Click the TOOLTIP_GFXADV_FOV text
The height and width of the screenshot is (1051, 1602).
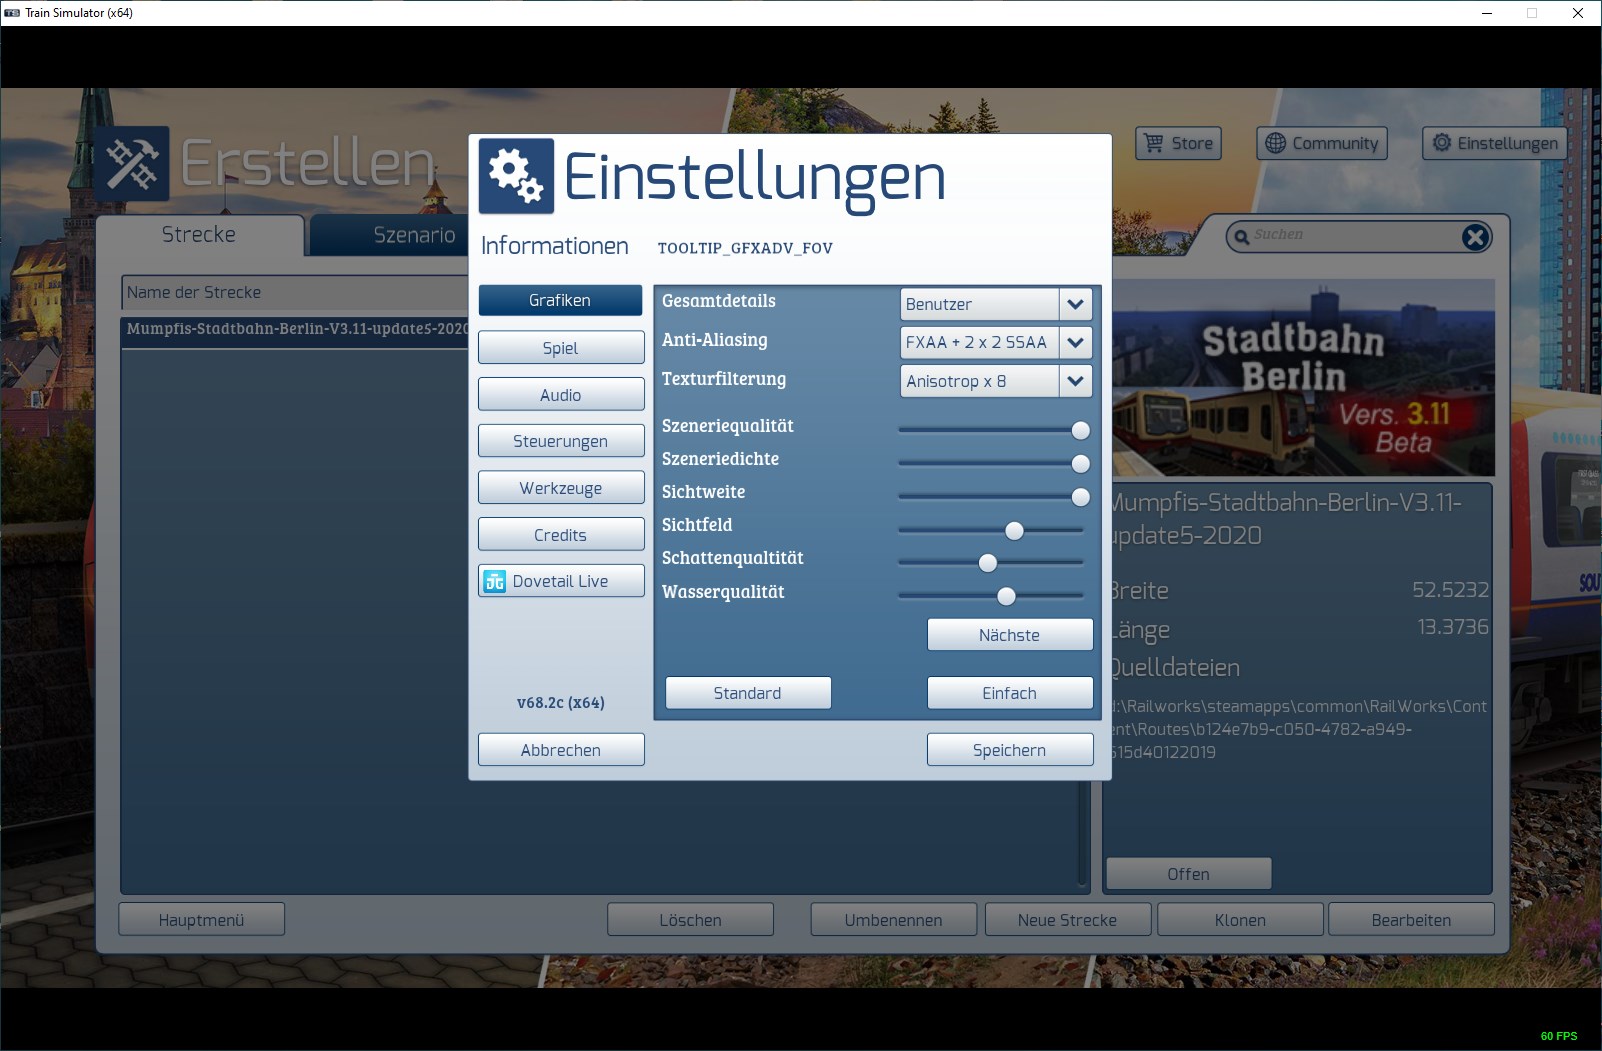(745, 248)
